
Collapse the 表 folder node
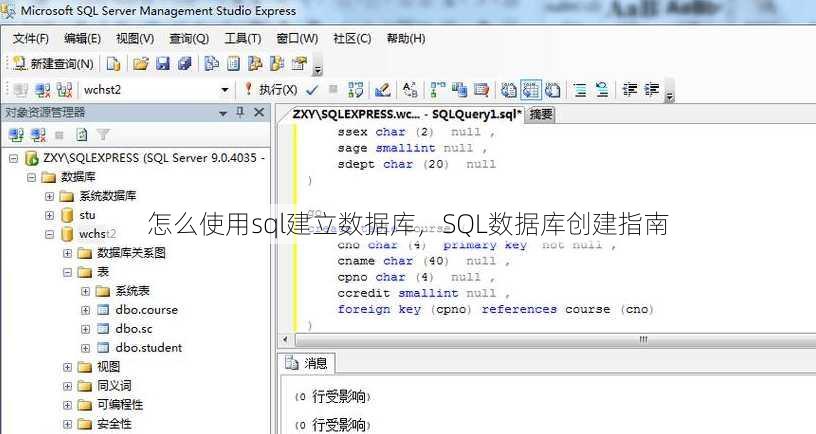pos(68,272)
